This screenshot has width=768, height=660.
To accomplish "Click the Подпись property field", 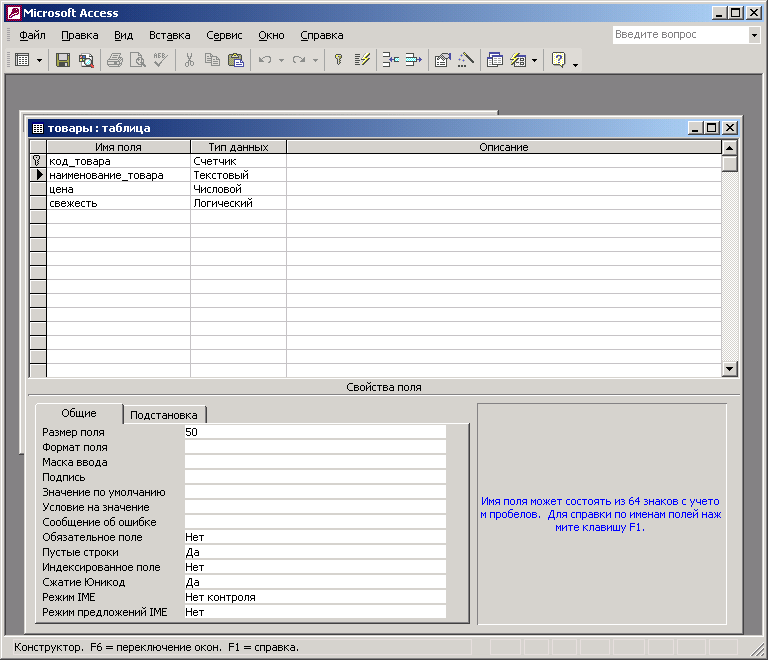I will 315,477.
